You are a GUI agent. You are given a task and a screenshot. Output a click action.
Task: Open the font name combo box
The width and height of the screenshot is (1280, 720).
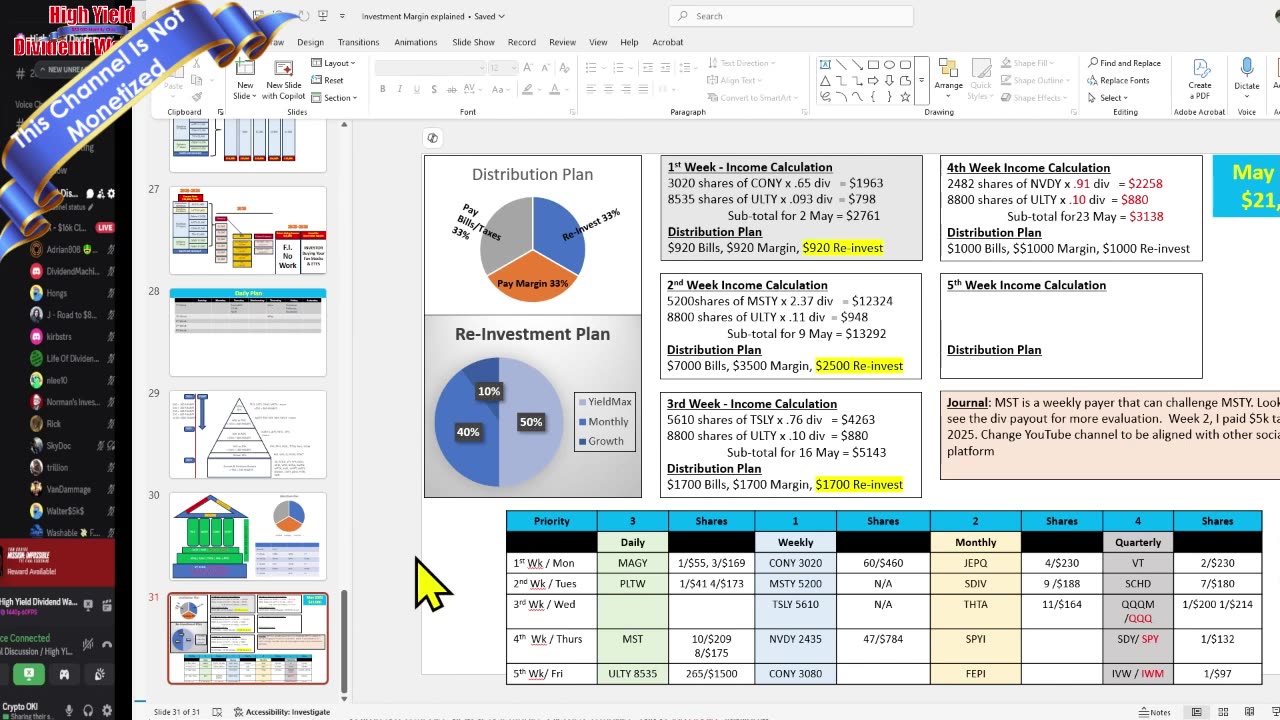point(428,68)
